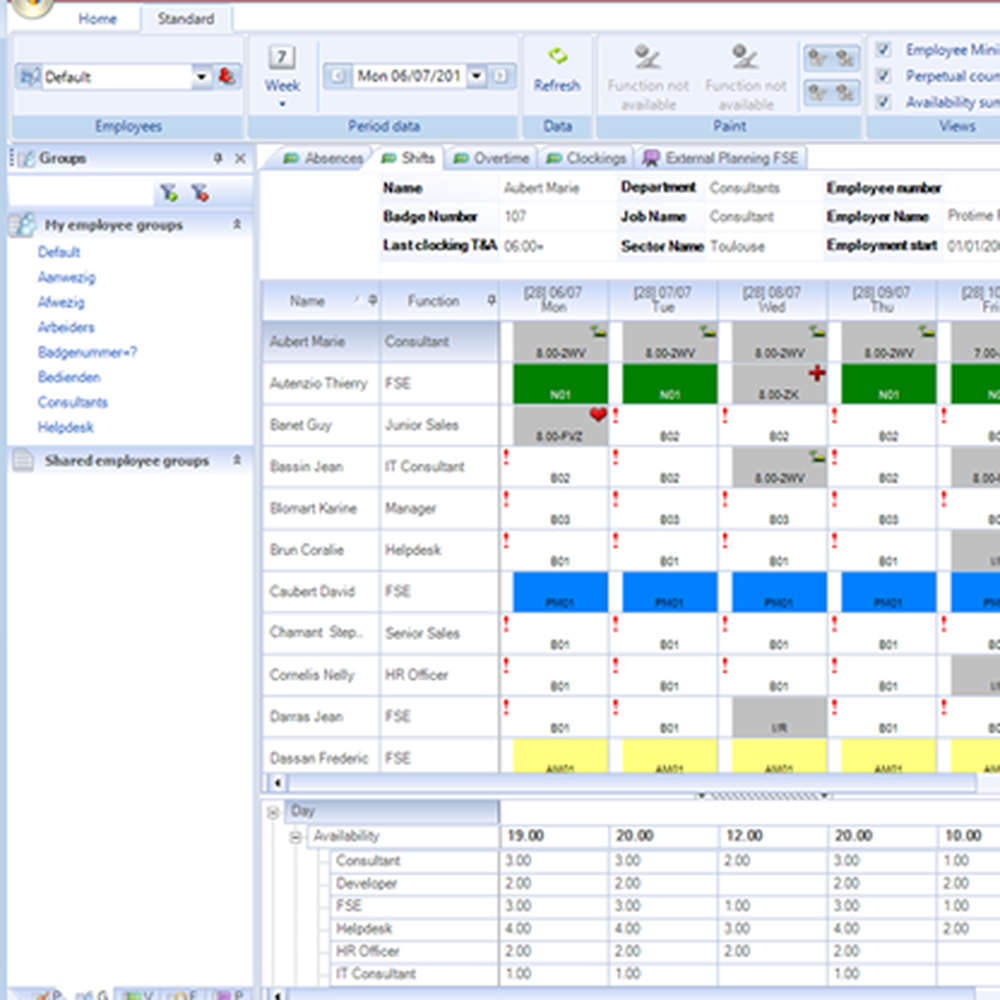Viewport: 1000px width, 1000px height.
Task: Collapse Shared employee groups section
Action: [x=237, y=460]
